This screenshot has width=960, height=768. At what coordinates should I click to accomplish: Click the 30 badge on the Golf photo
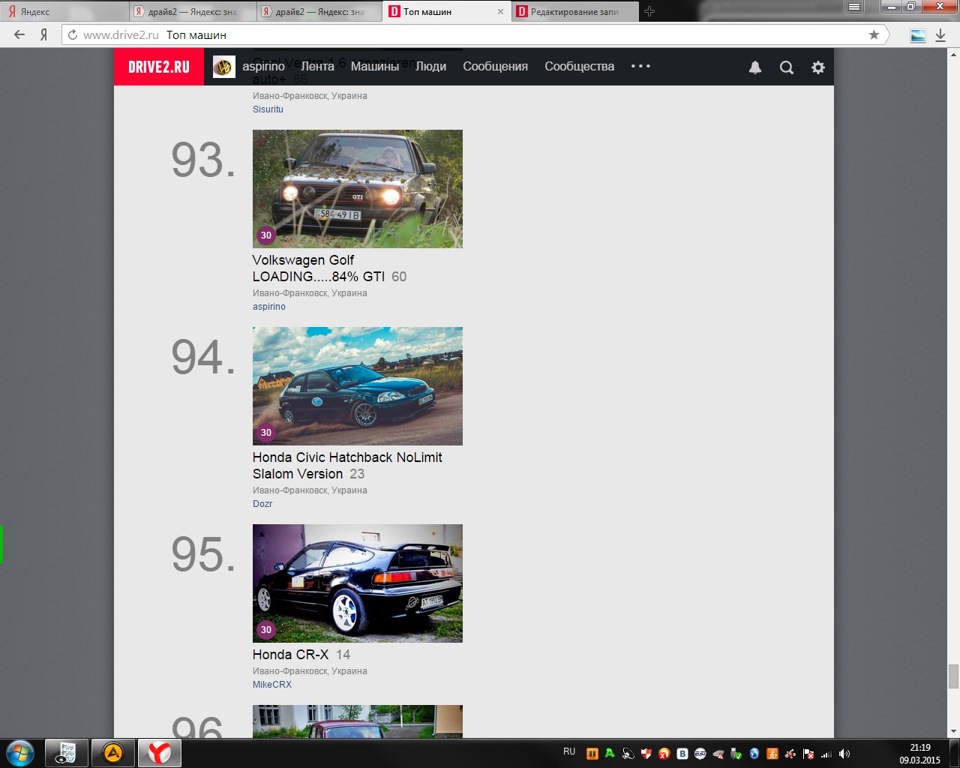click(266, 235)
